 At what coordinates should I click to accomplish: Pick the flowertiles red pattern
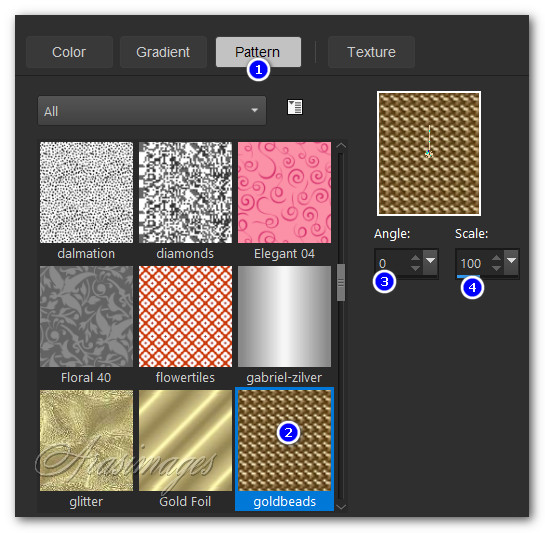185,316
